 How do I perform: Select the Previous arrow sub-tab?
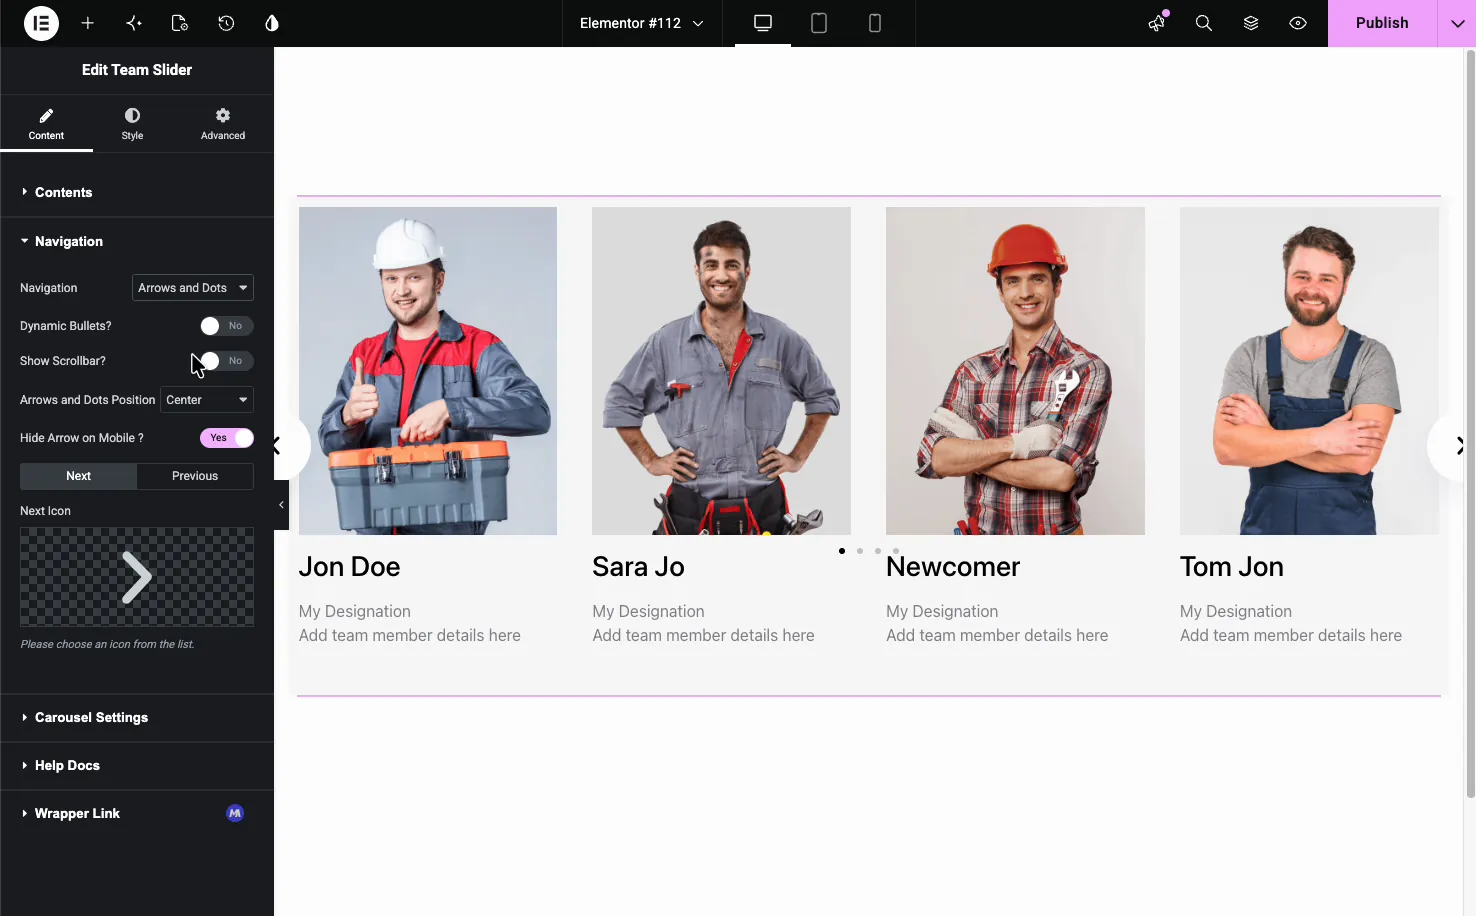click(195, 476)
